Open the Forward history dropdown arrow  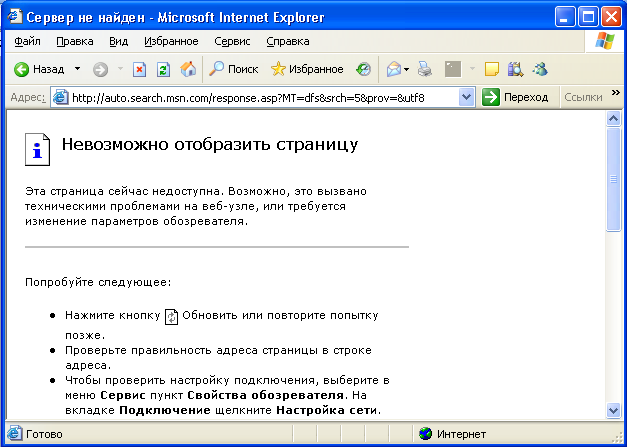120,69
